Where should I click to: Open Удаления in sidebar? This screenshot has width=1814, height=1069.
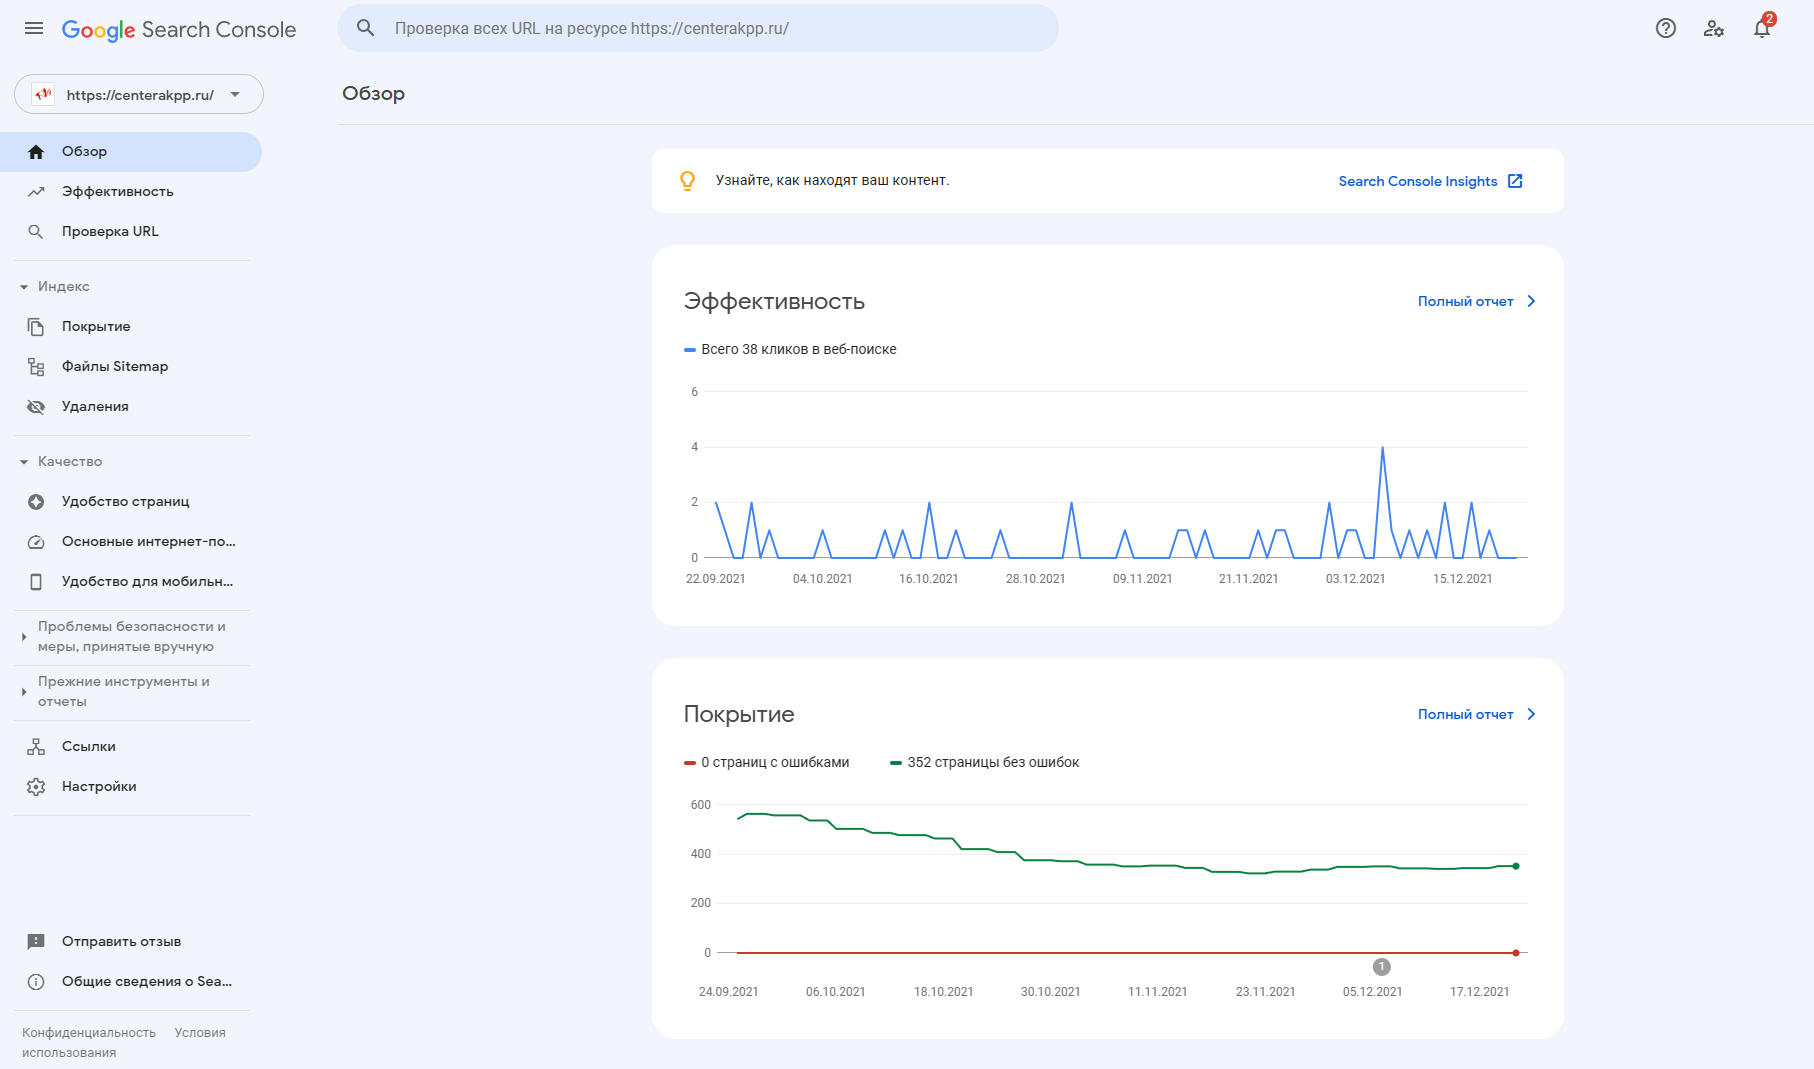click(95, 407)
